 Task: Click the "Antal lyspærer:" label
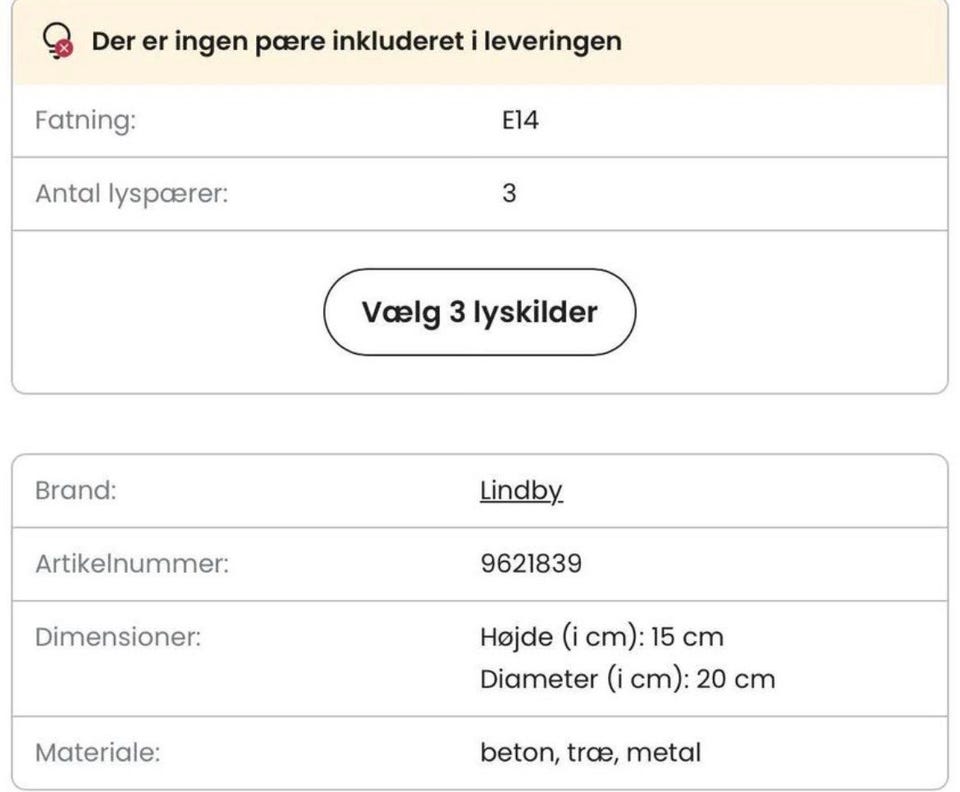point(131,193)
